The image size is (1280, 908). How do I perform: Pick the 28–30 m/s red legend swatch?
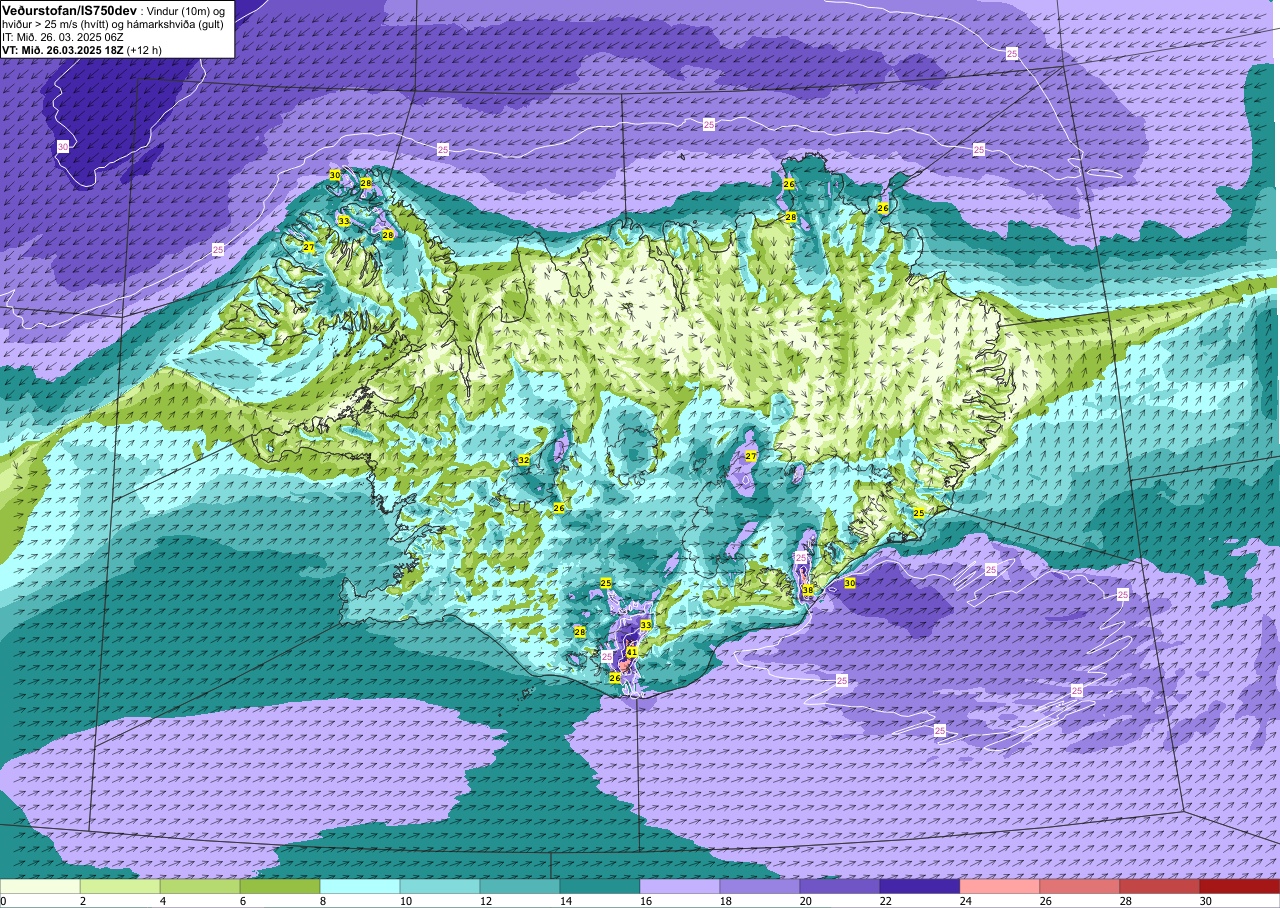[1160, 886]
